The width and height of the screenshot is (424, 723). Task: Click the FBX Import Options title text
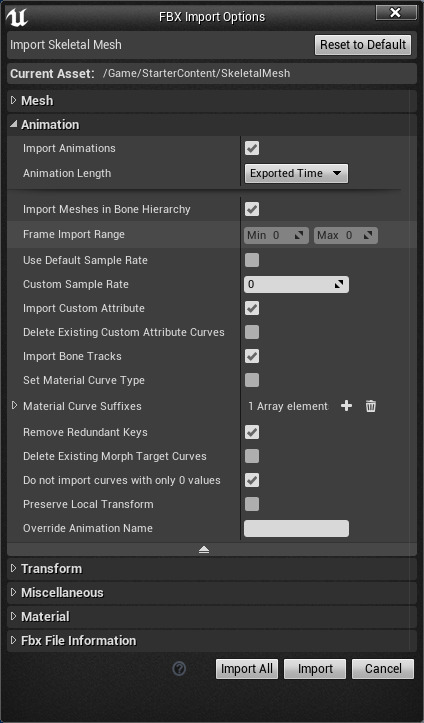coord(212,17)
